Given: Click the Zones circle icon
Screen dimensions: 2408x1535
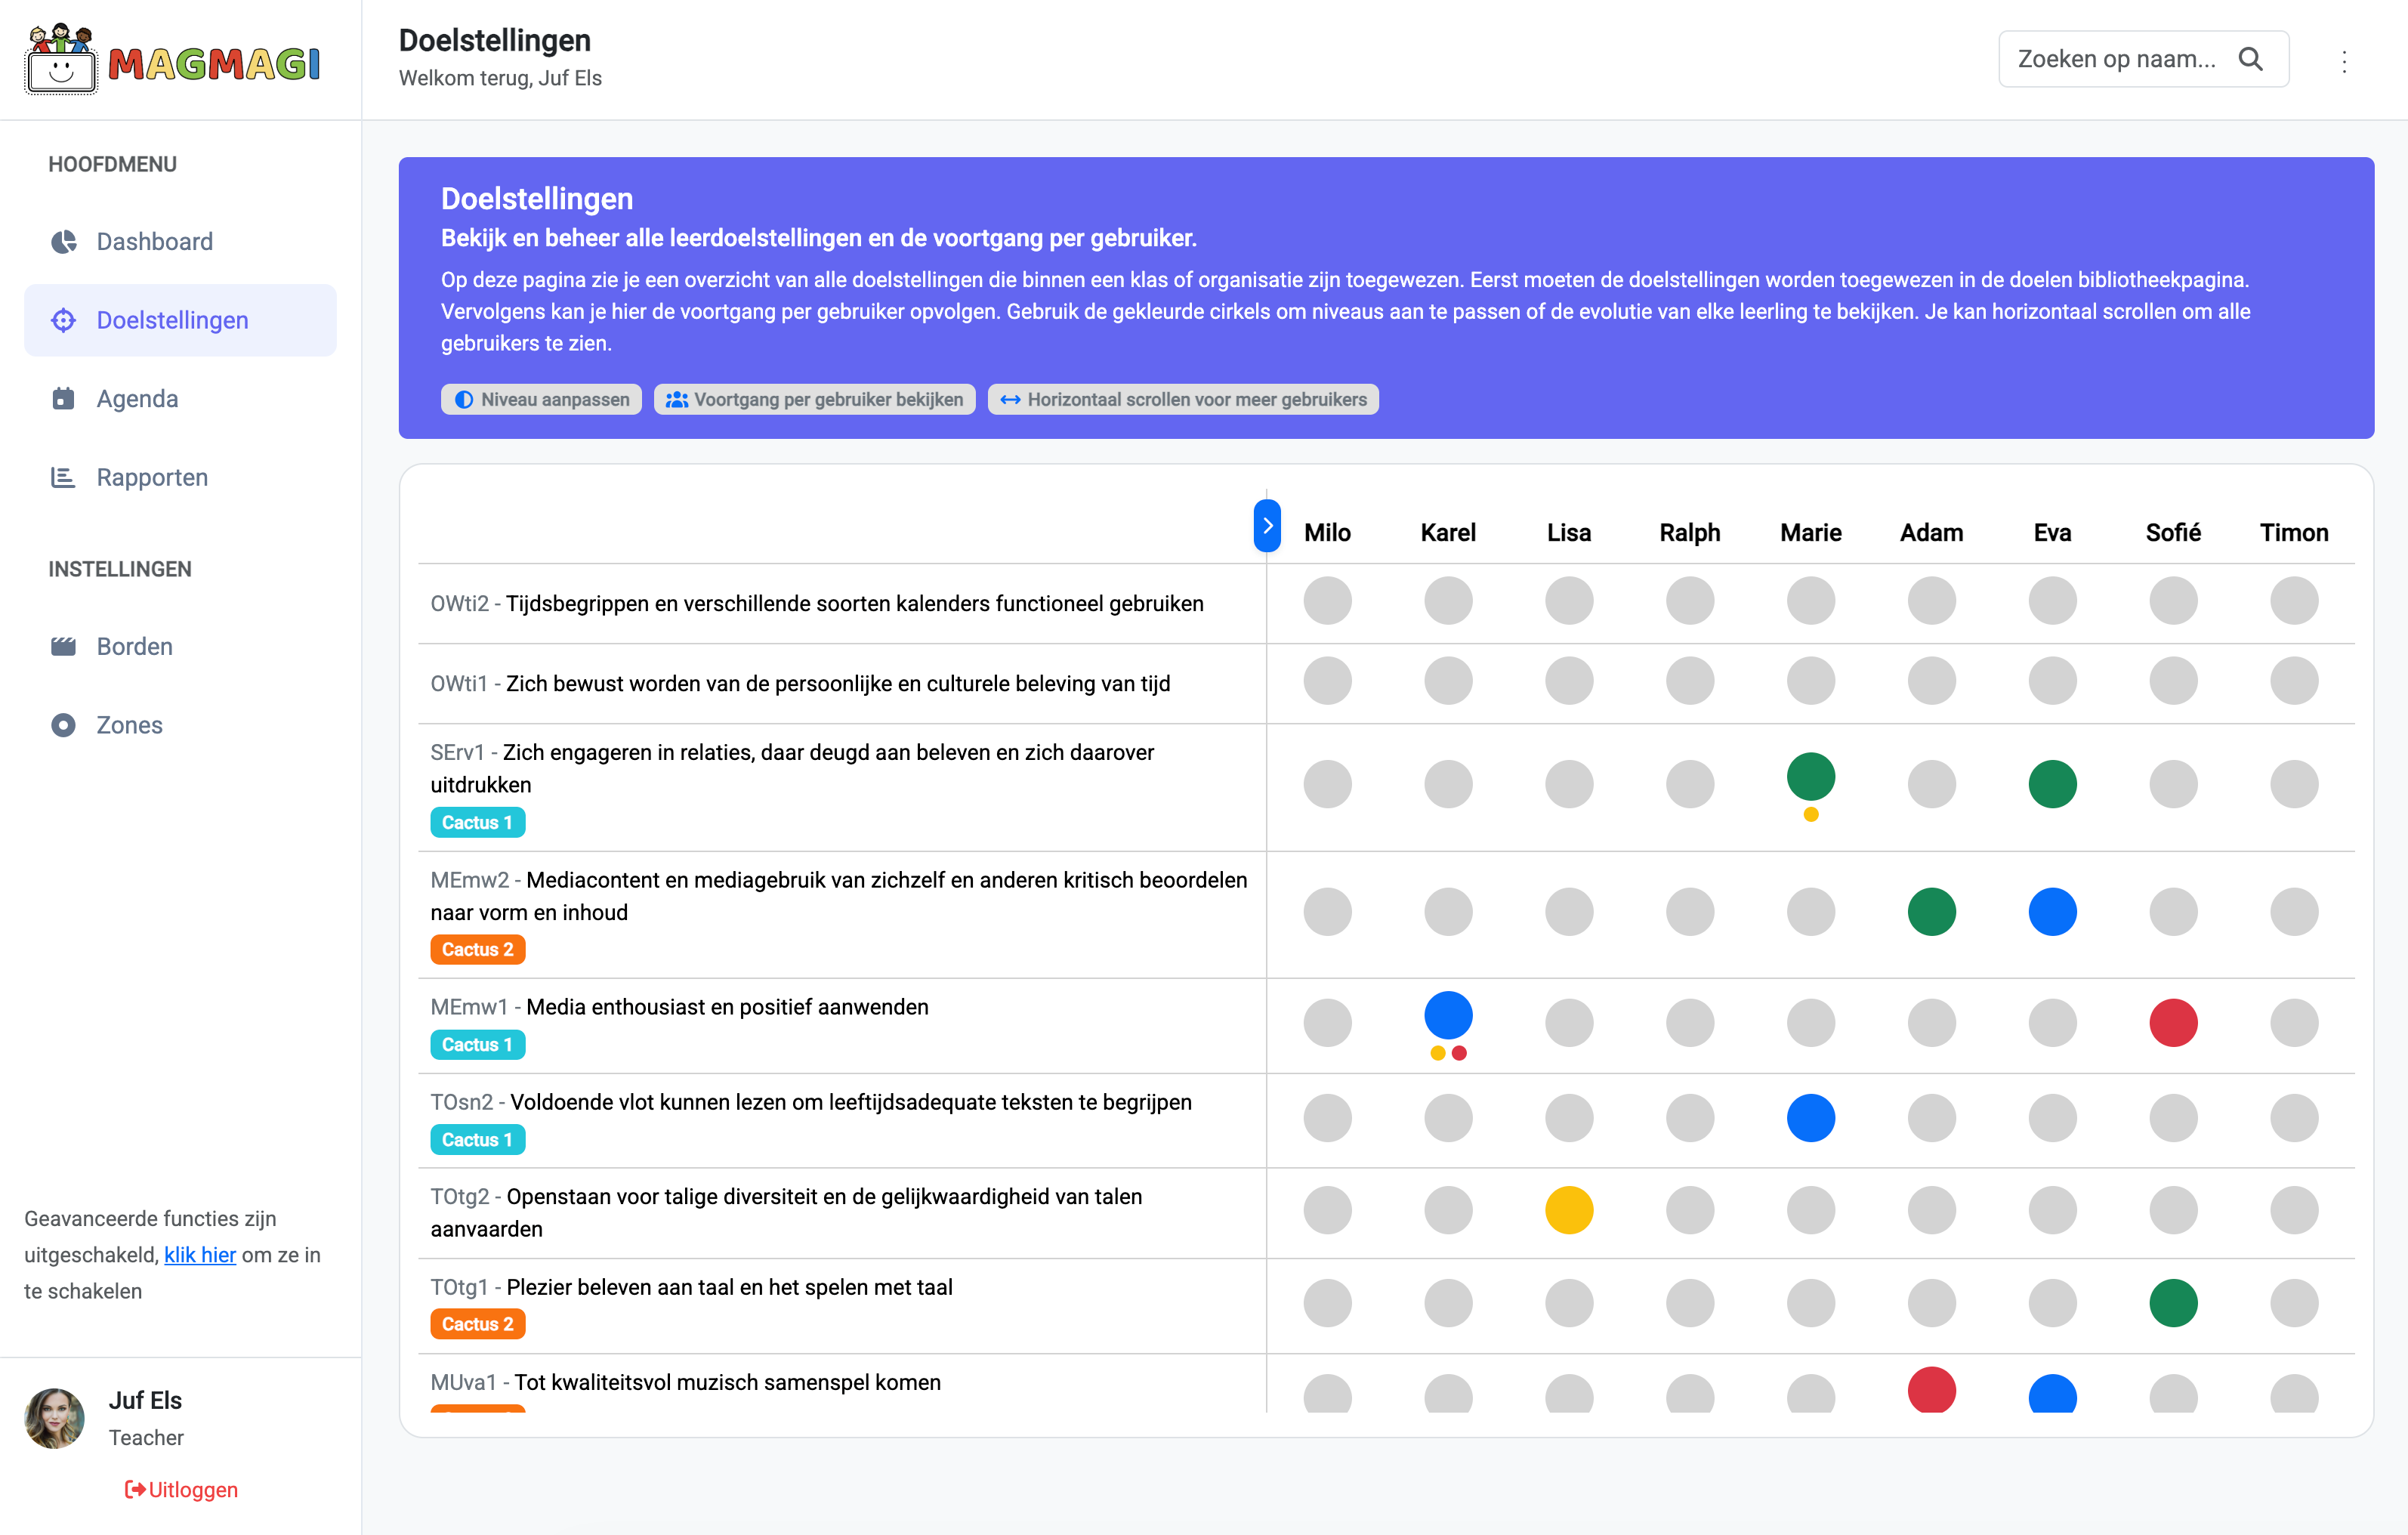Looking at the screenshot, I should tap(63, 725).
